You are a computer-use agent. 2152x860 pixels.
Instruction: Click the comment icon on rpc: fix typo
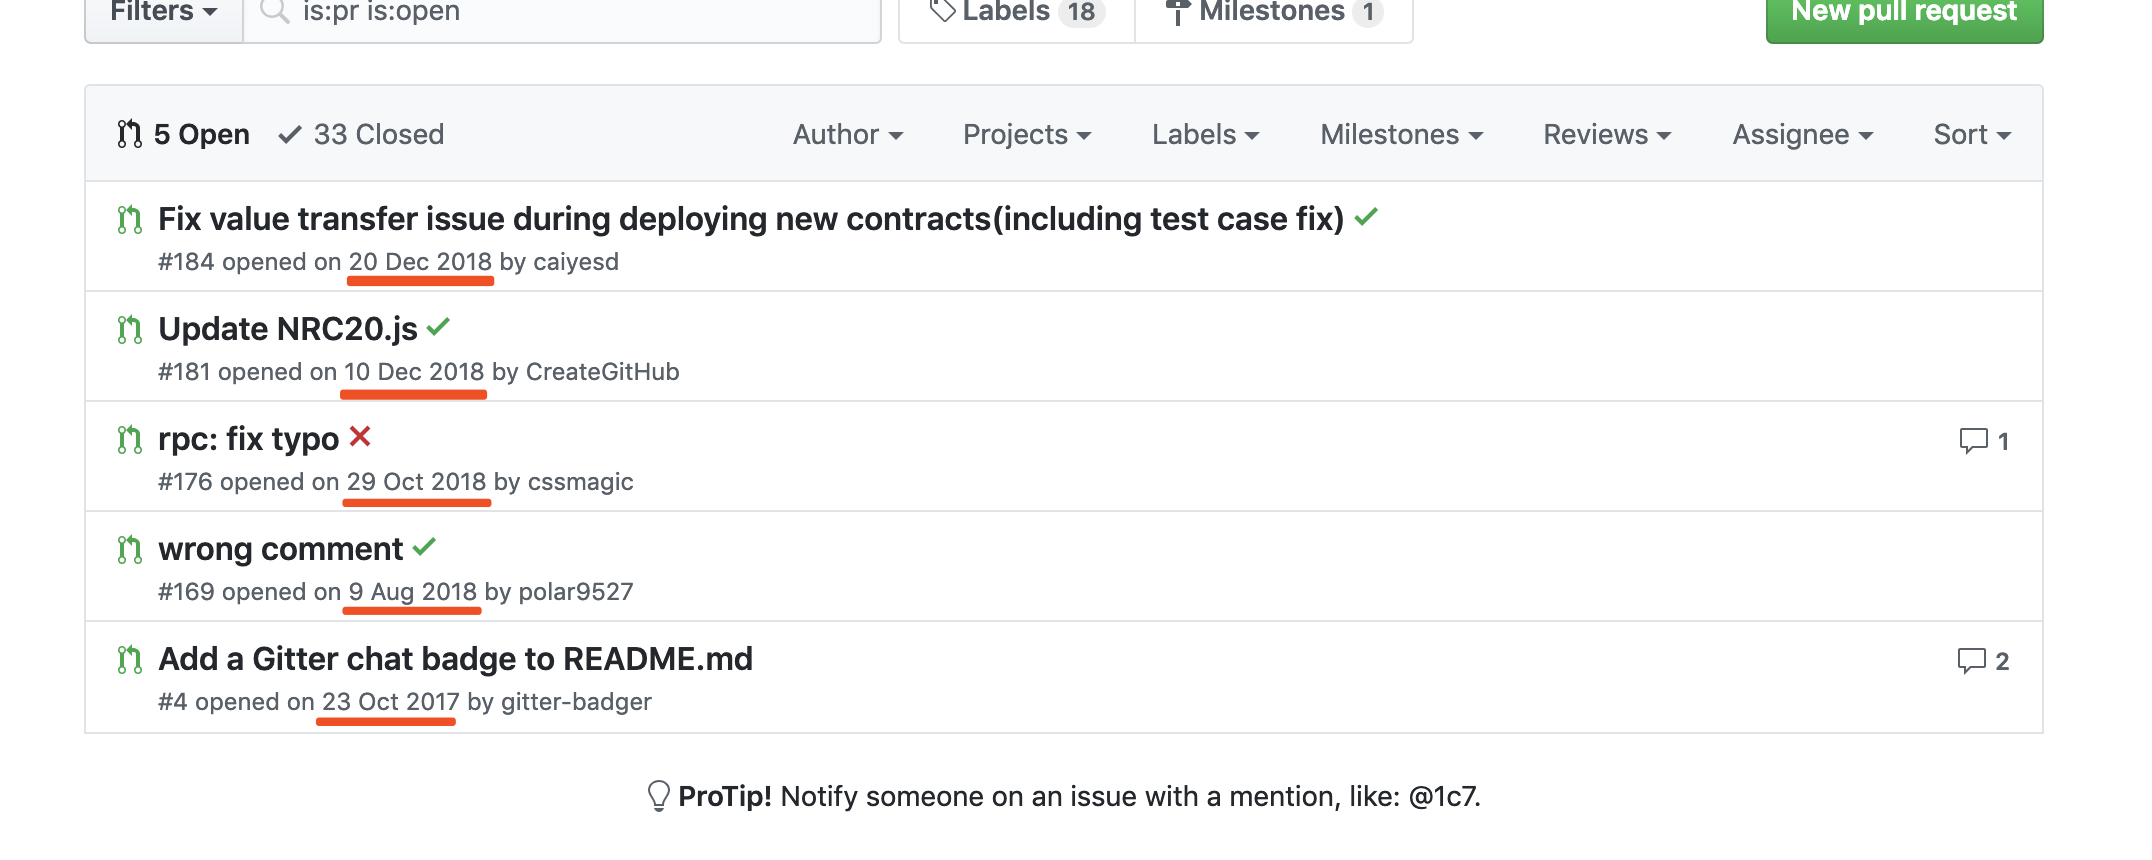pyautogui.click(x=1973, y=440)
